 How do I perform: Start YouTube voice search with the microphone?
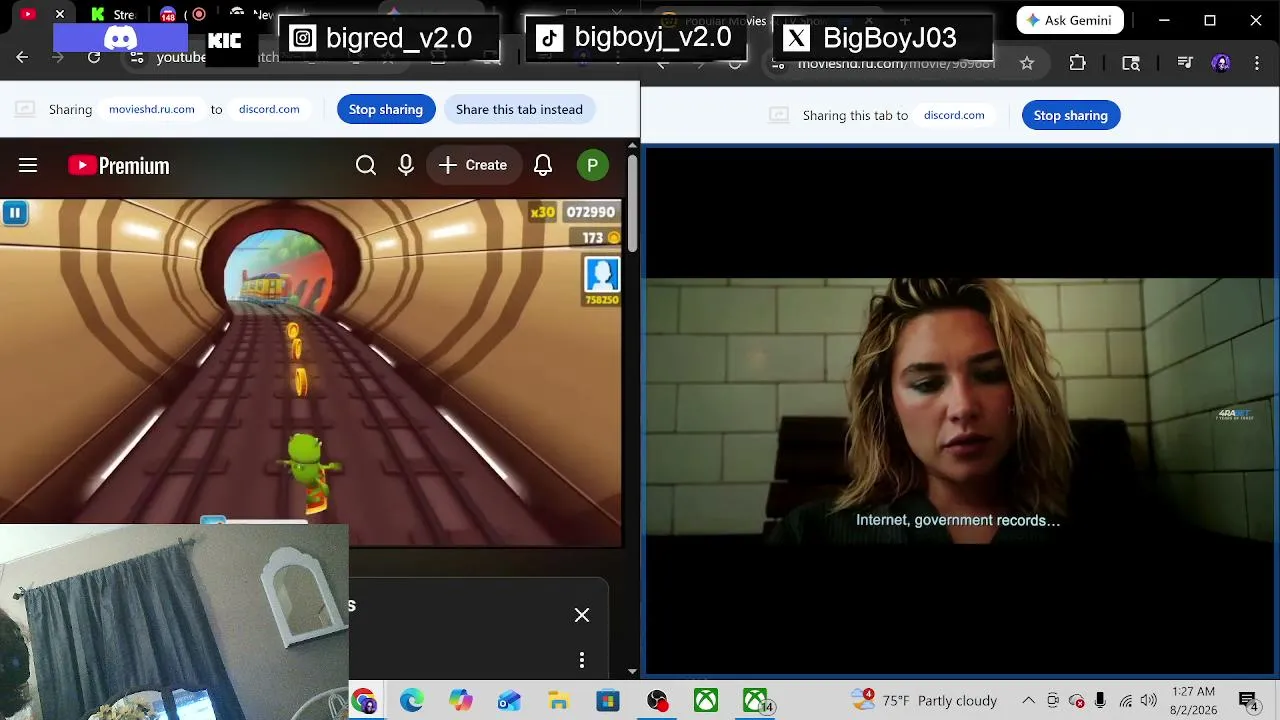(406, 165)
